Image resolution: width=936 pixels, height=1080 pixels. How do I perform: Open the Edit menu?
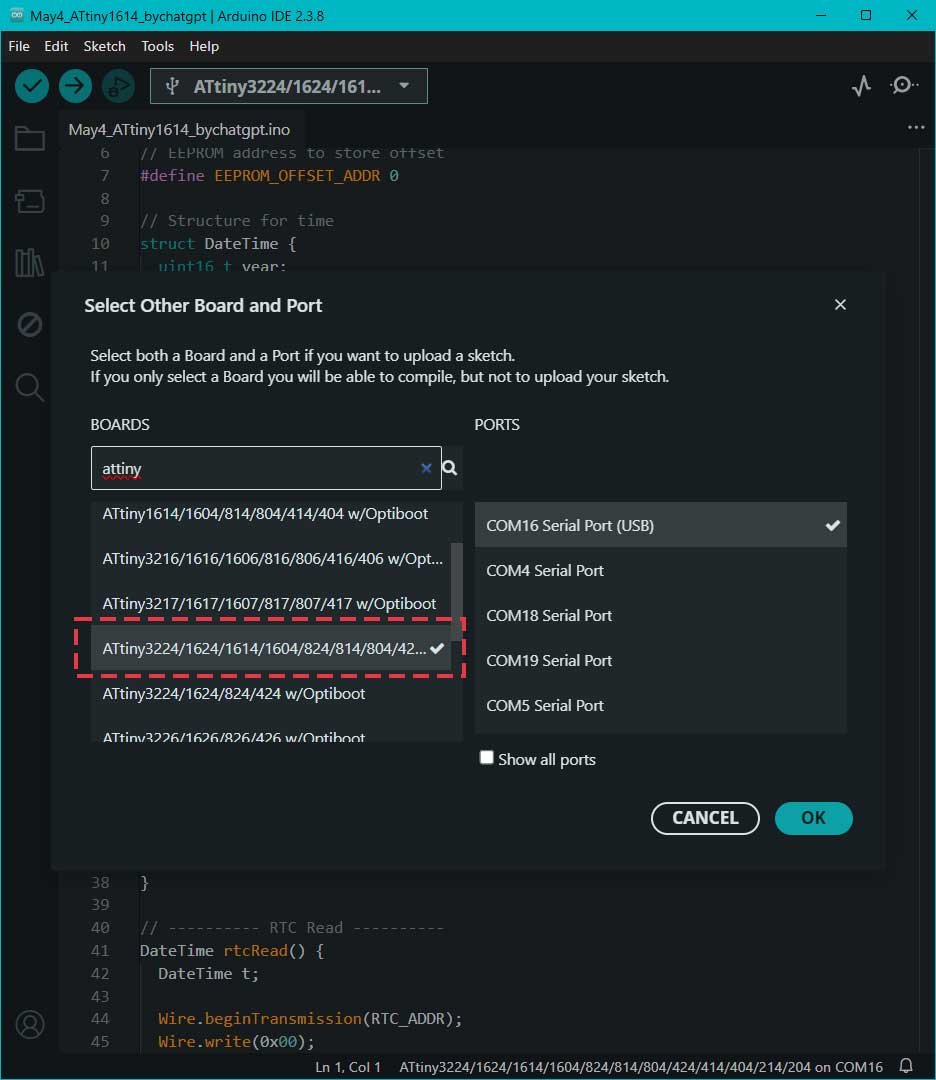tap(56, 46)
